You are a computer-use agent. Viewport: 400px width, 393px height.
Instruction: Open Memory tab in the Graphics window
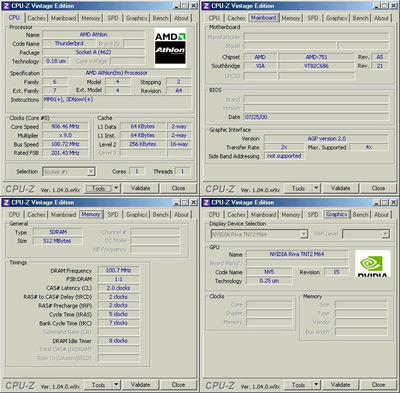(290, 215)
